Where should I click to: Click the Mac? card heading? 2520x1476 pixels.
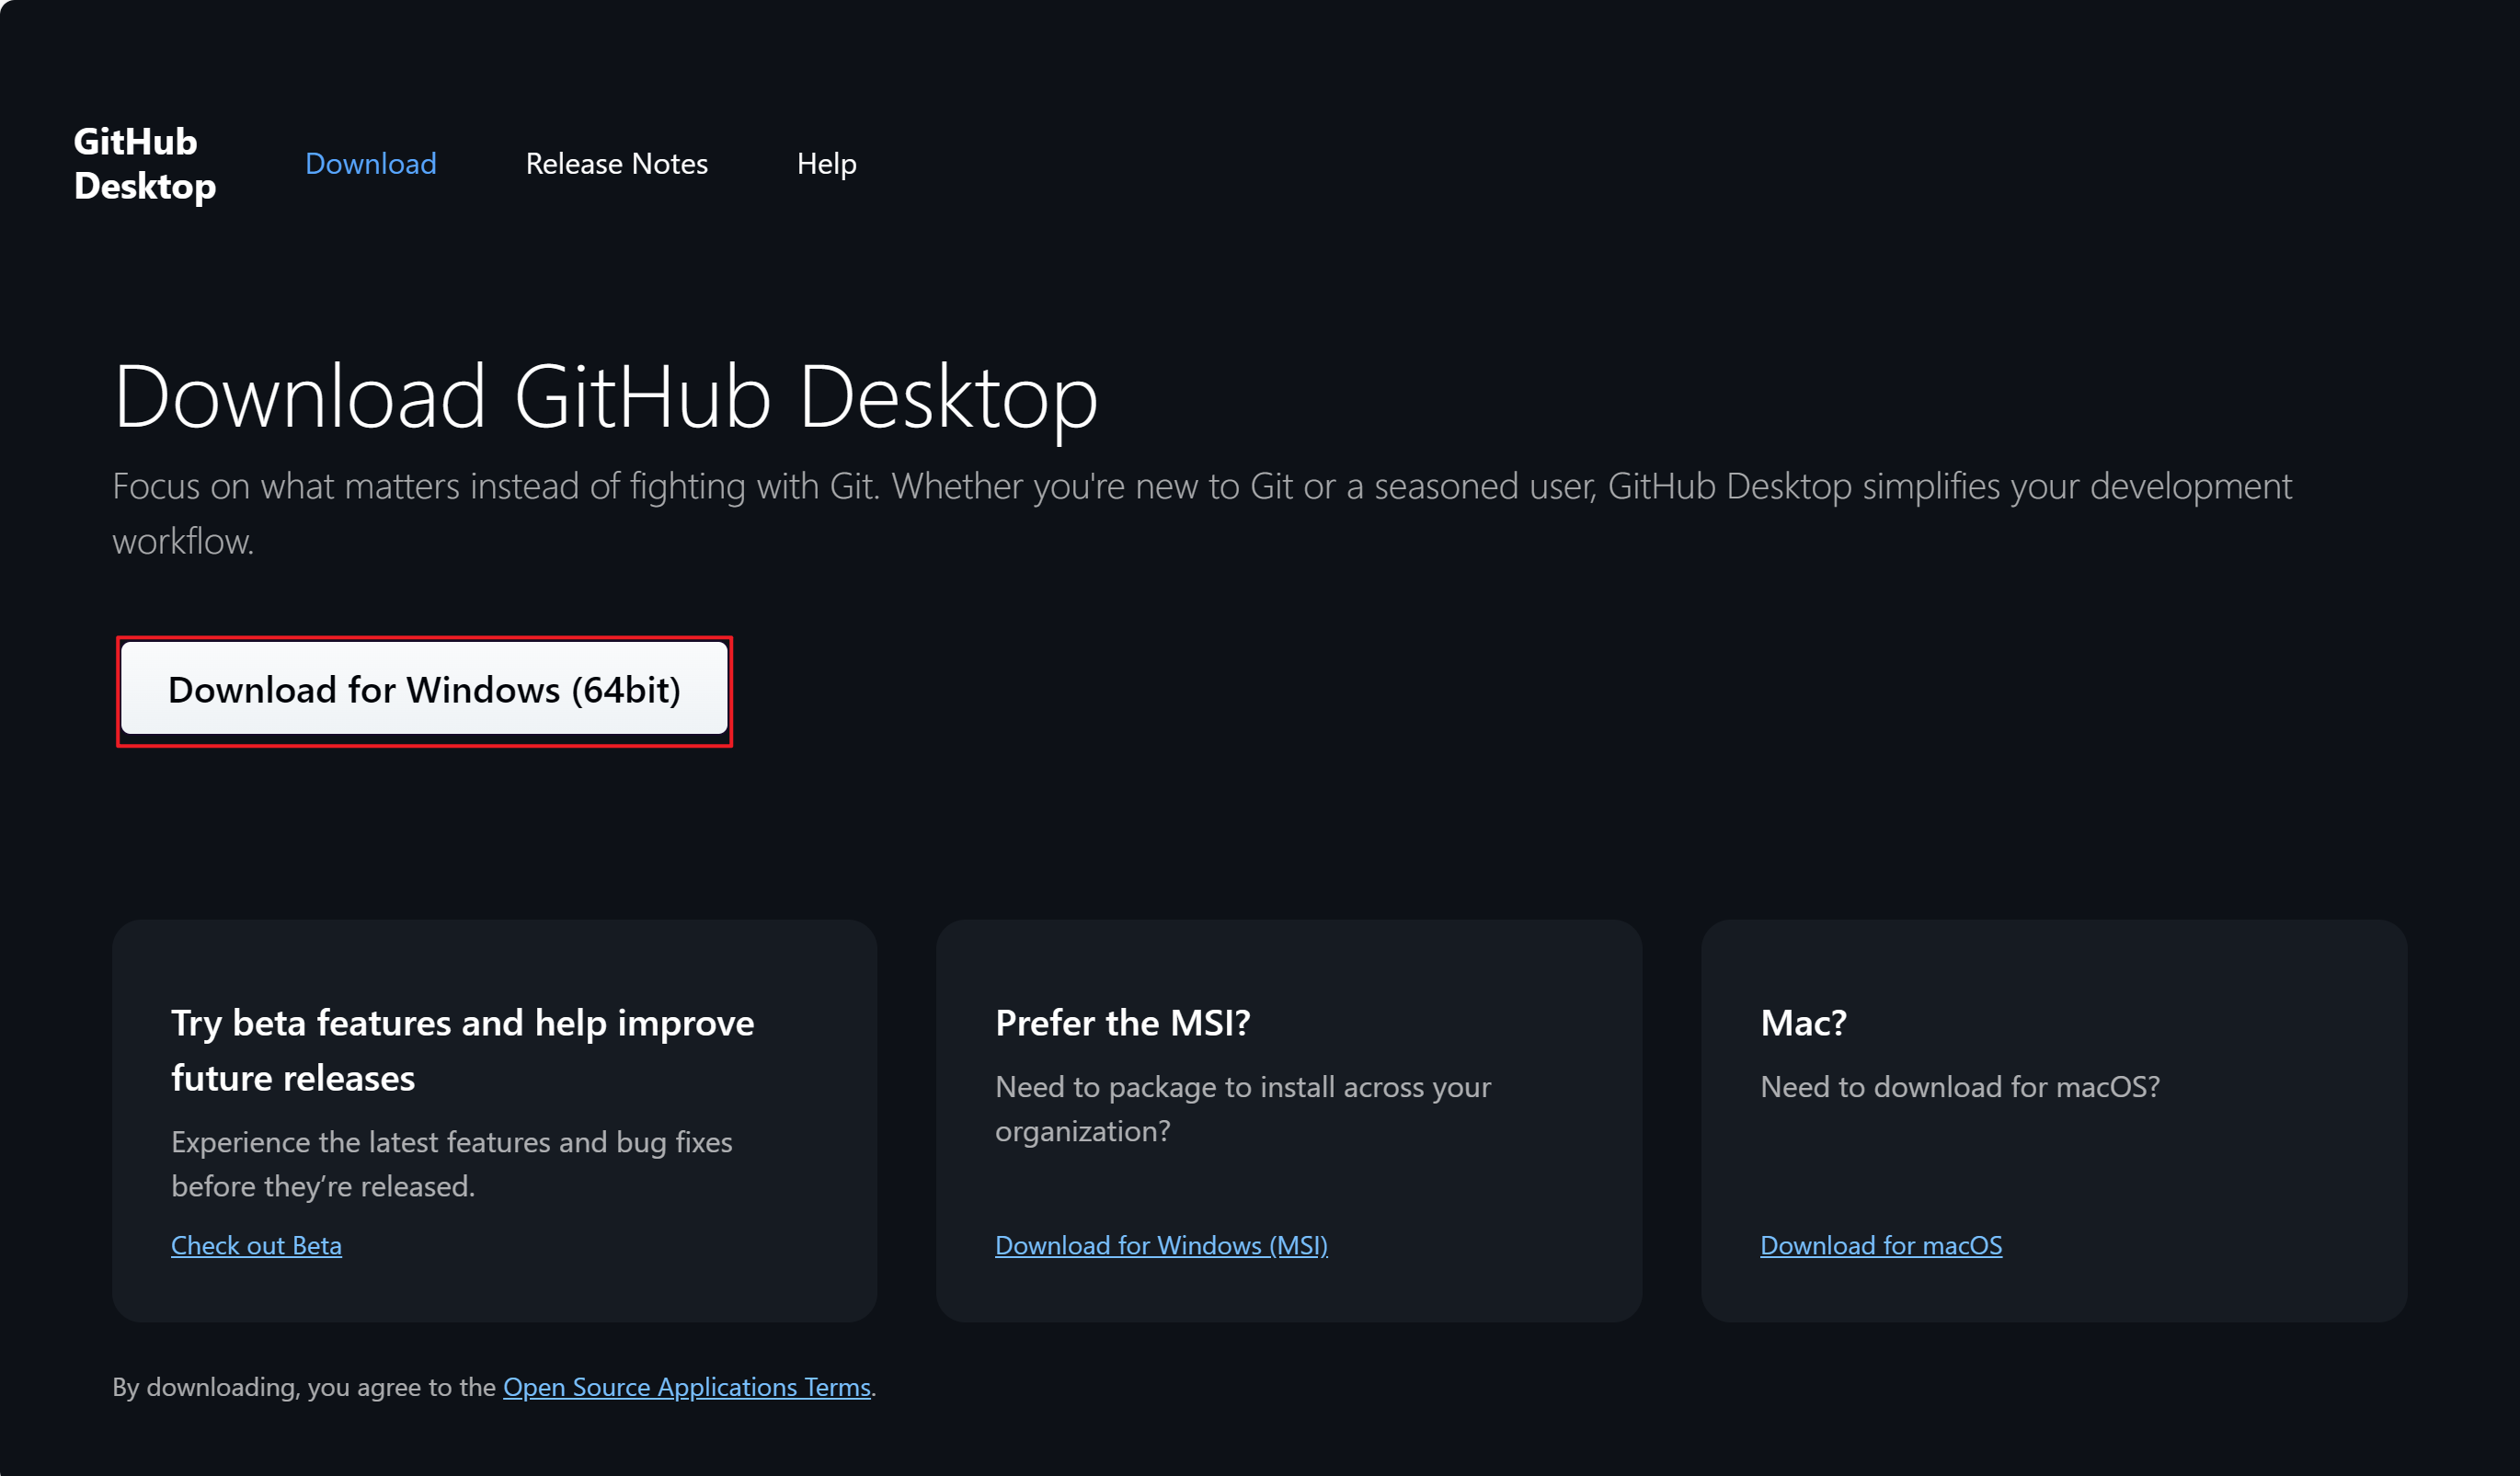(x=1802, y=1023)
